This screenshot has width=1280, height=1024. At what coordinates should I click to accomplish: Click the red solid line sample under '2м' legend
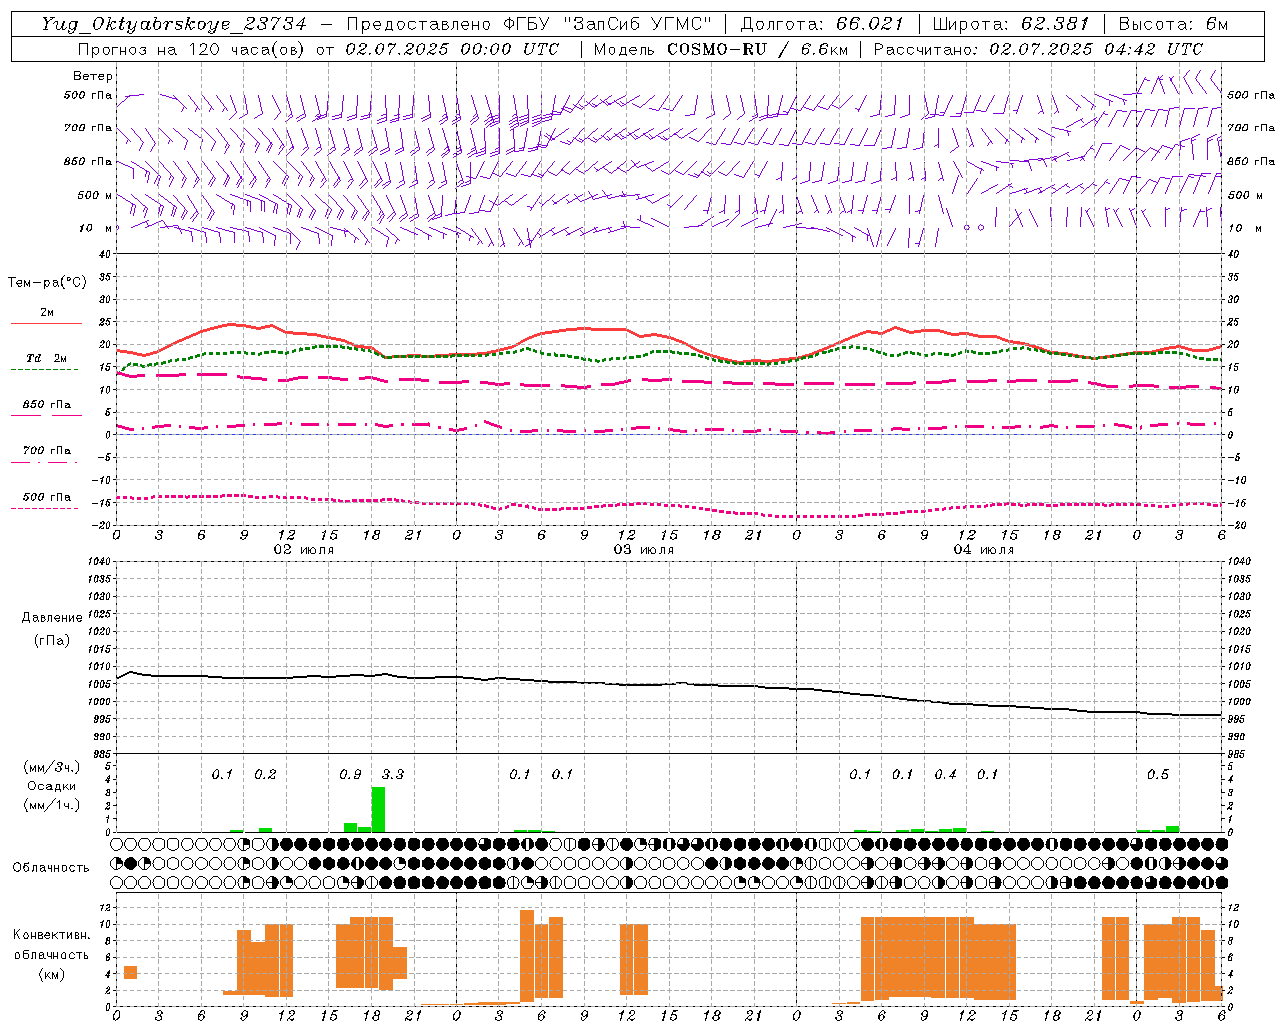(x=46, y=323)
